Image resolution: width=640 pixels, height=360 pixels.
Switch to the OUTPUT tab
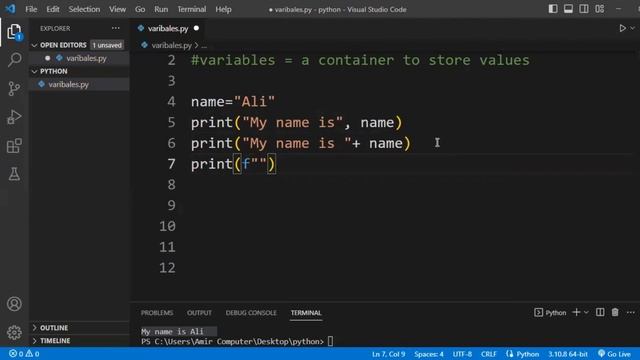click(199, 313)
